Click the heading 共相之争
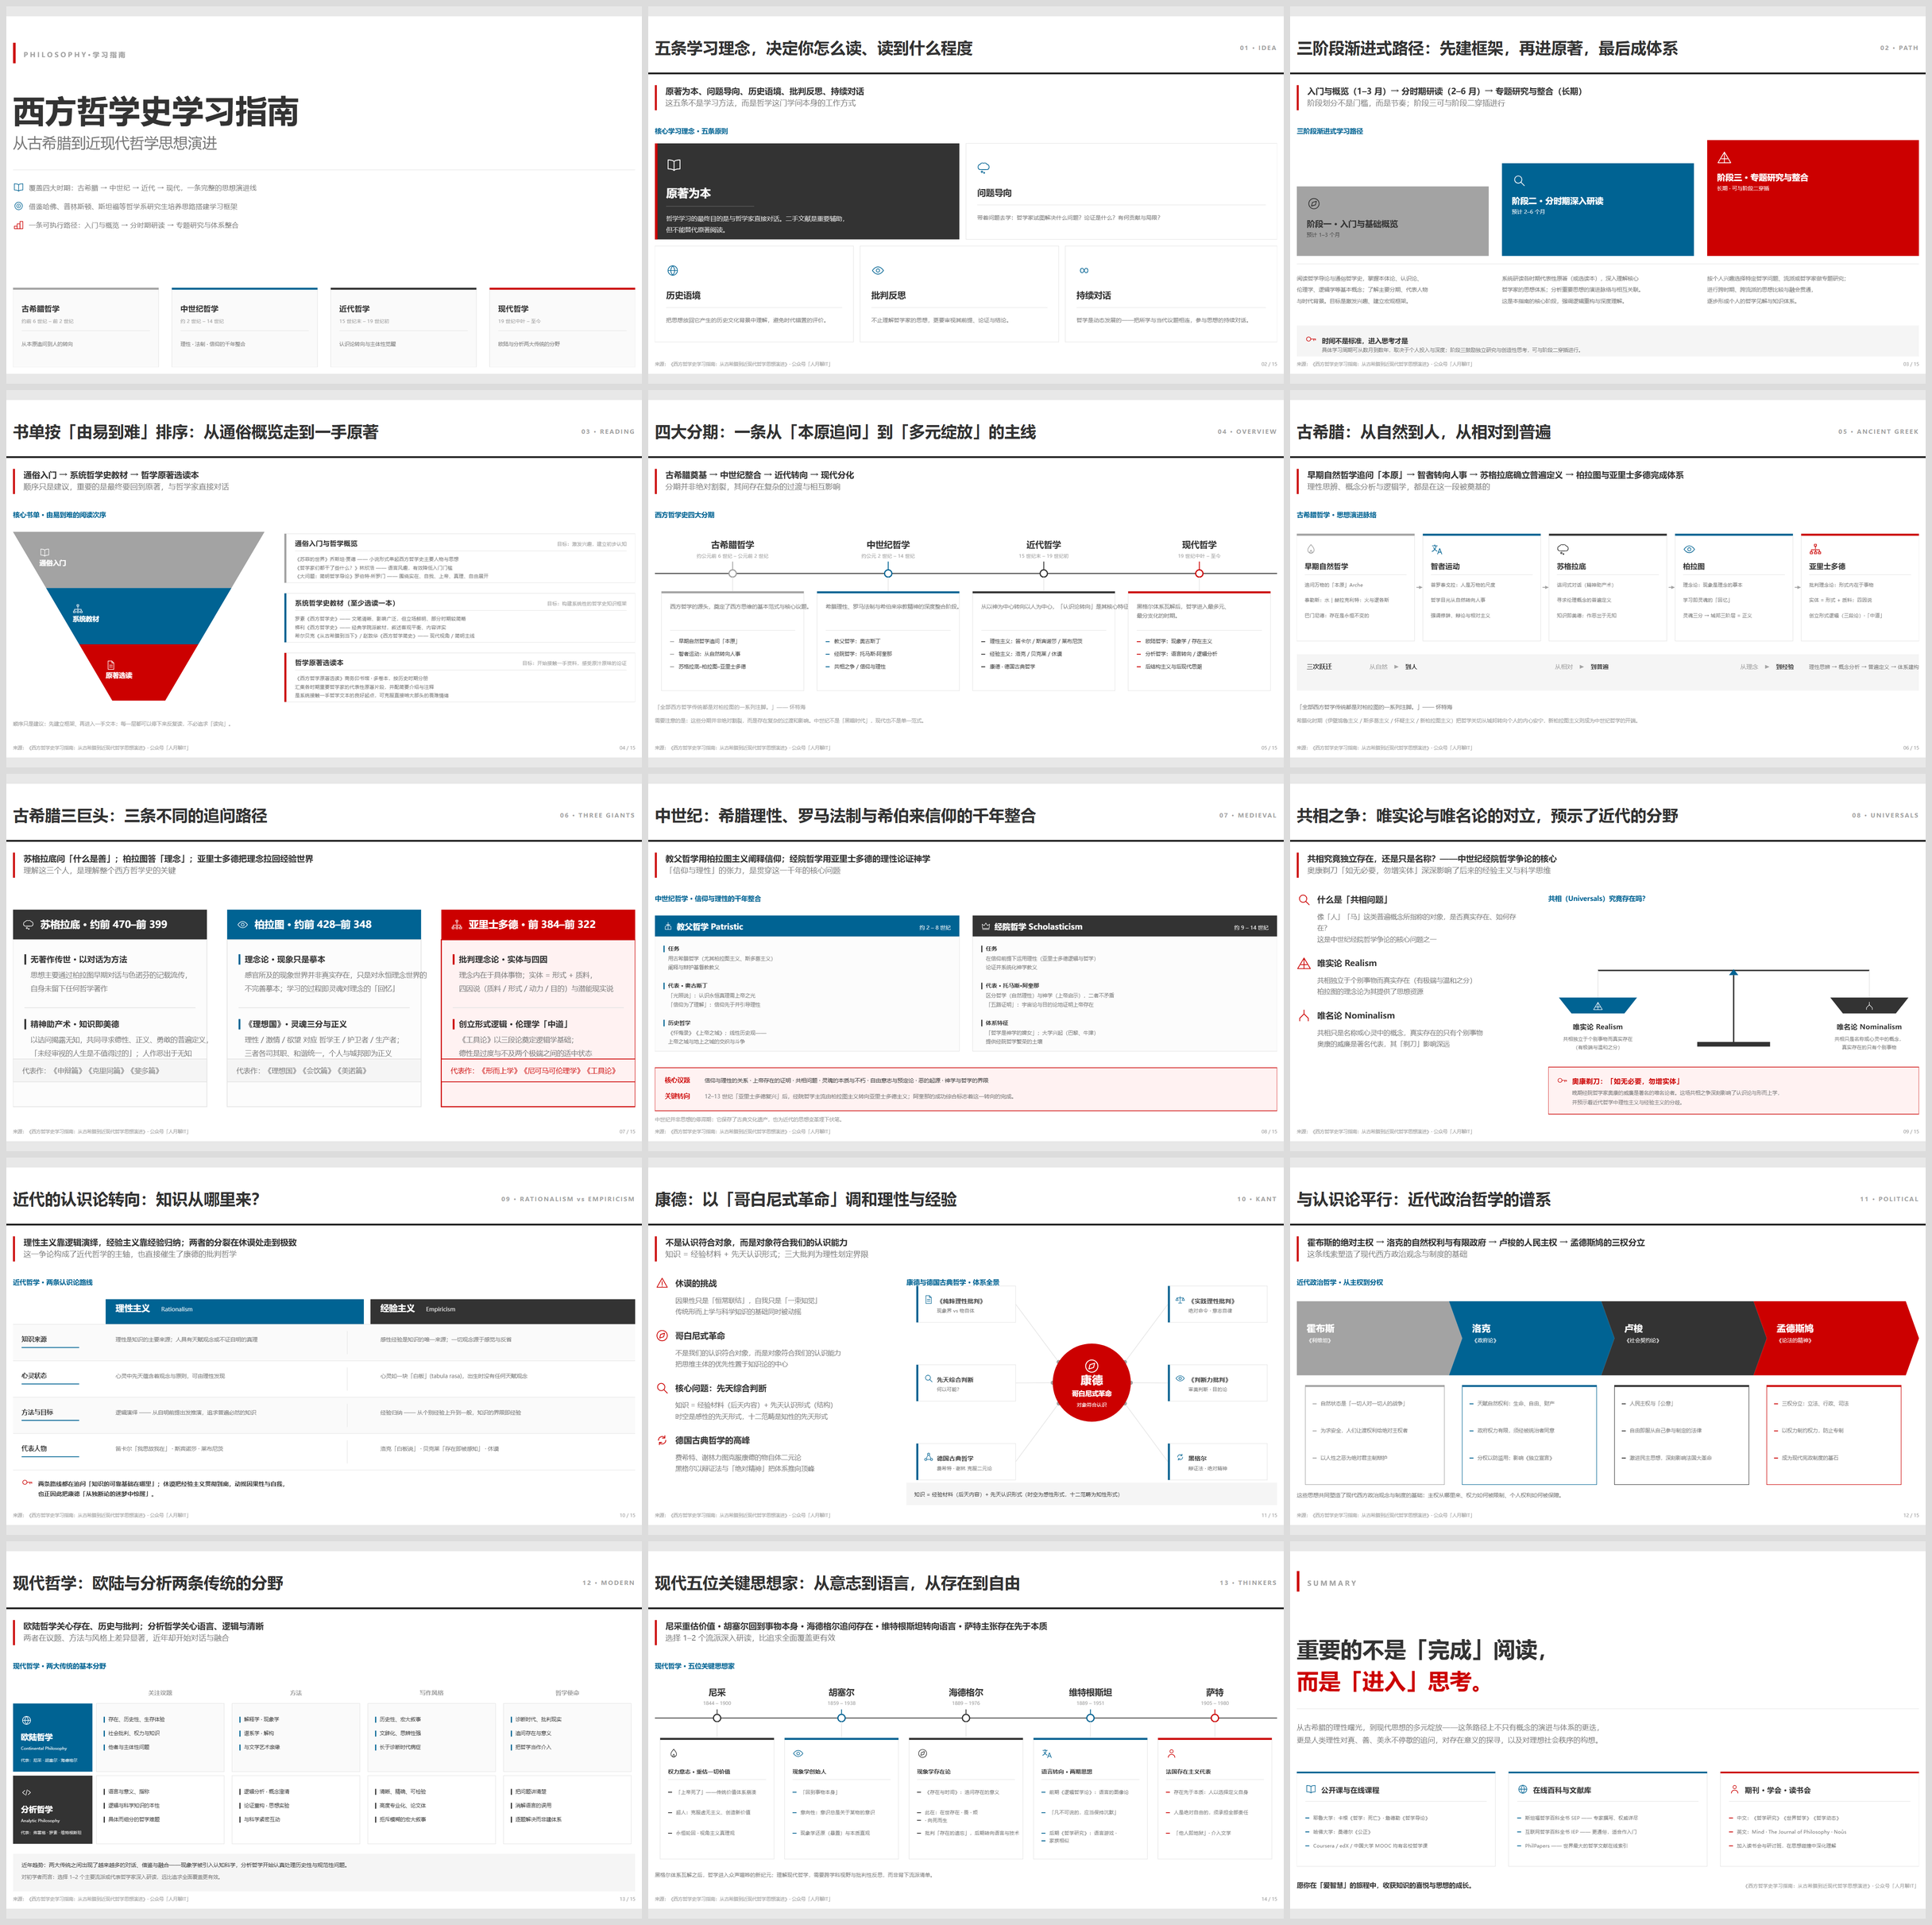 [1487, 816]
